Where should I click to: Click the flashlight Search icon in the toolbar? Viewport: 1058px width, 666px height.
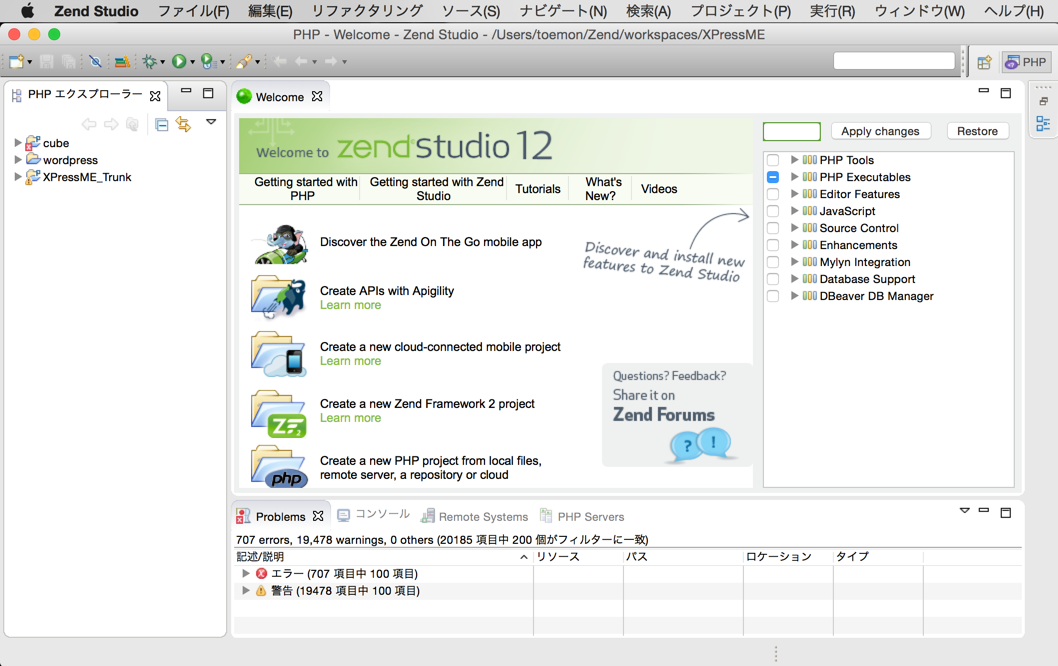[244, 61]
